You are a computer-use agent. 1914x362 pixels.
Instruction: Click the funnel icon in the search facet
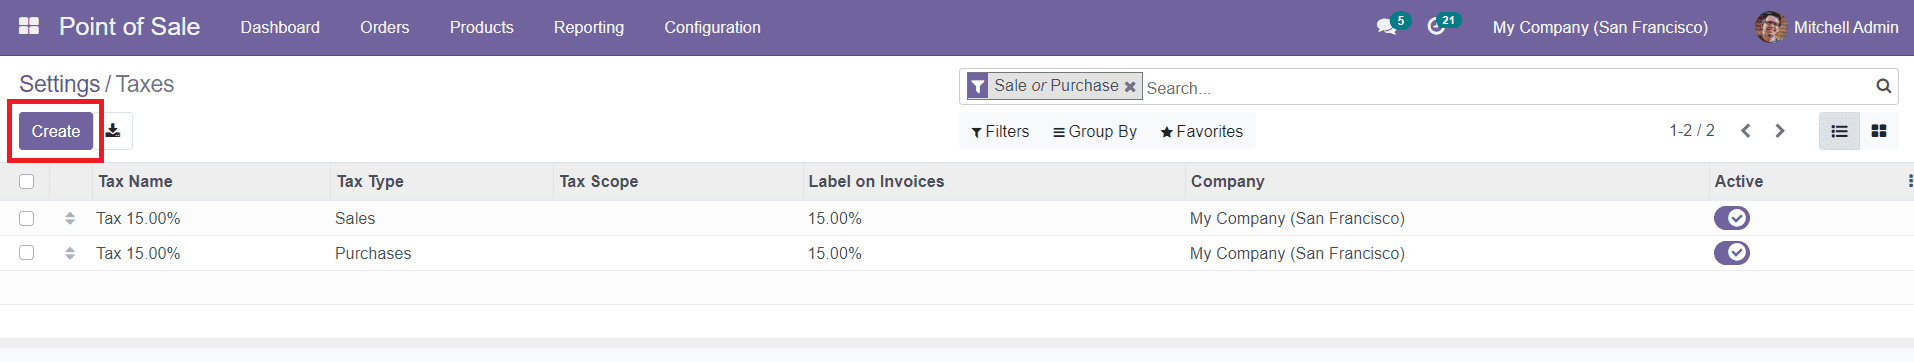pyautogui.click(x=978, y=86)
